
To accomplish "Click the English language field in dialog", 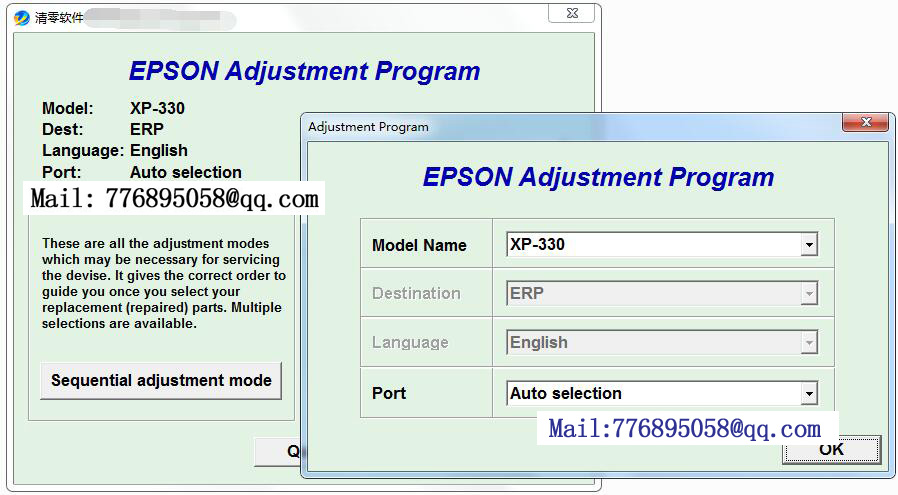I will pos(661,343).
